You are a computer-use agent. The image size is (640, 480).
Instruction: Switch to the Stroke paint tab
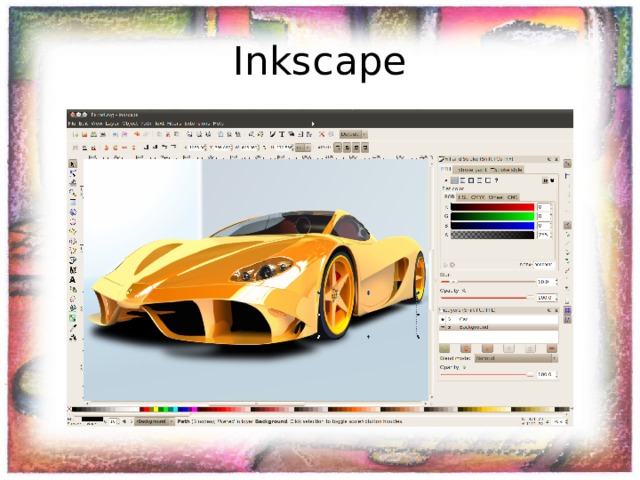point(471,169)
